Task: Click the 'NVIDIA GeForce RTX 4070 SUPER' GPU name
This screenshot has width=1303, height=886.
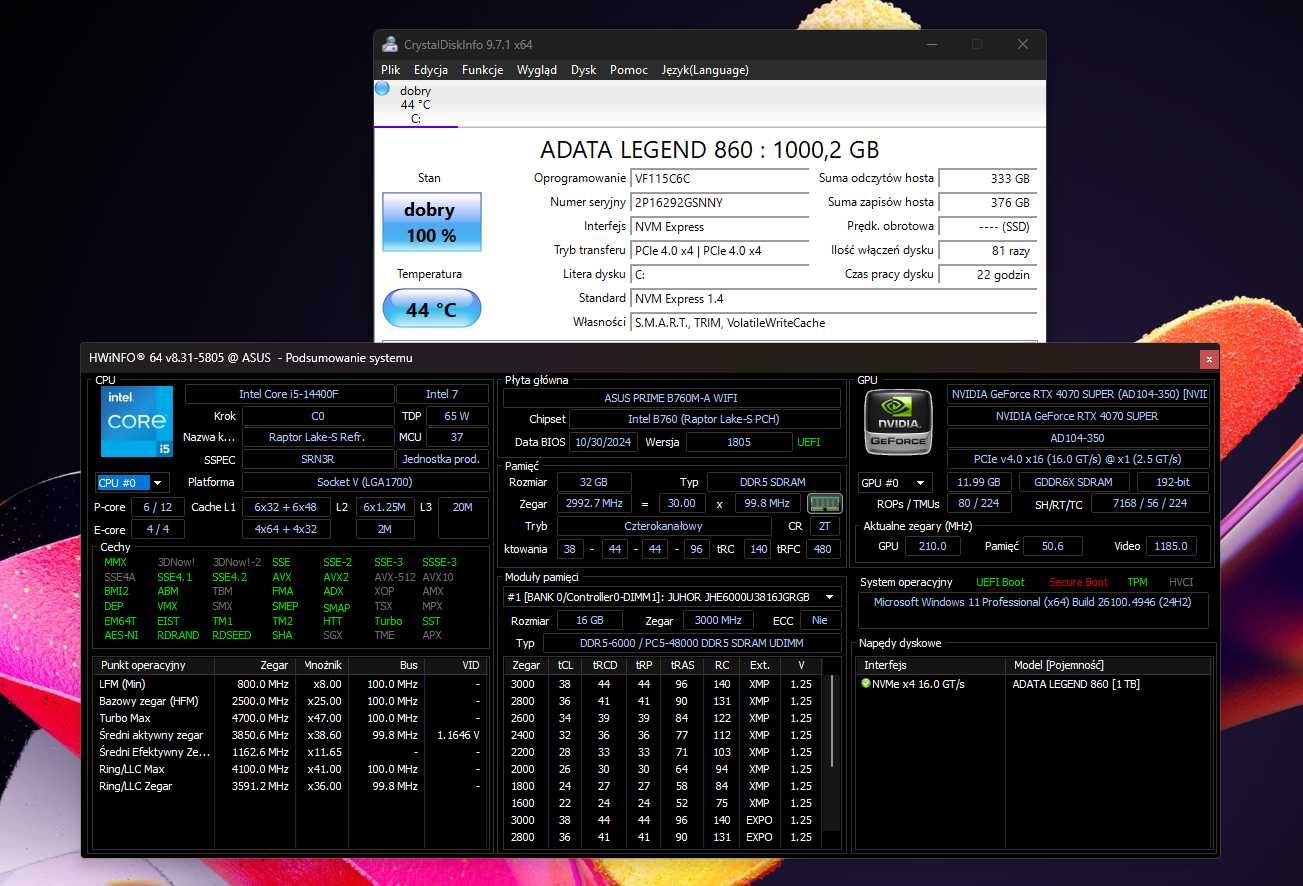Action: tap(1077, 416)
